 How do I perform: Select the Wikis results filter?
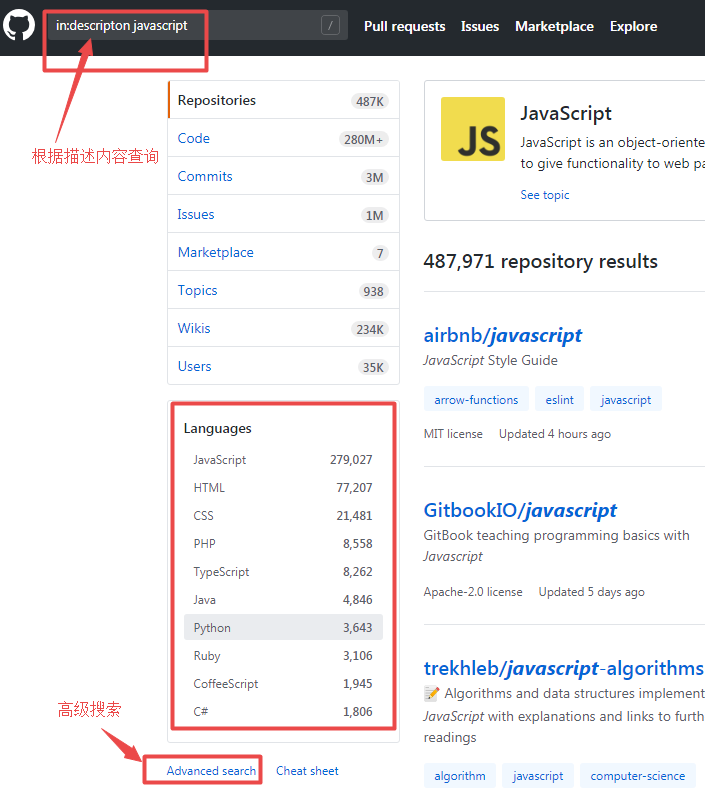click(x=284, y=328)
